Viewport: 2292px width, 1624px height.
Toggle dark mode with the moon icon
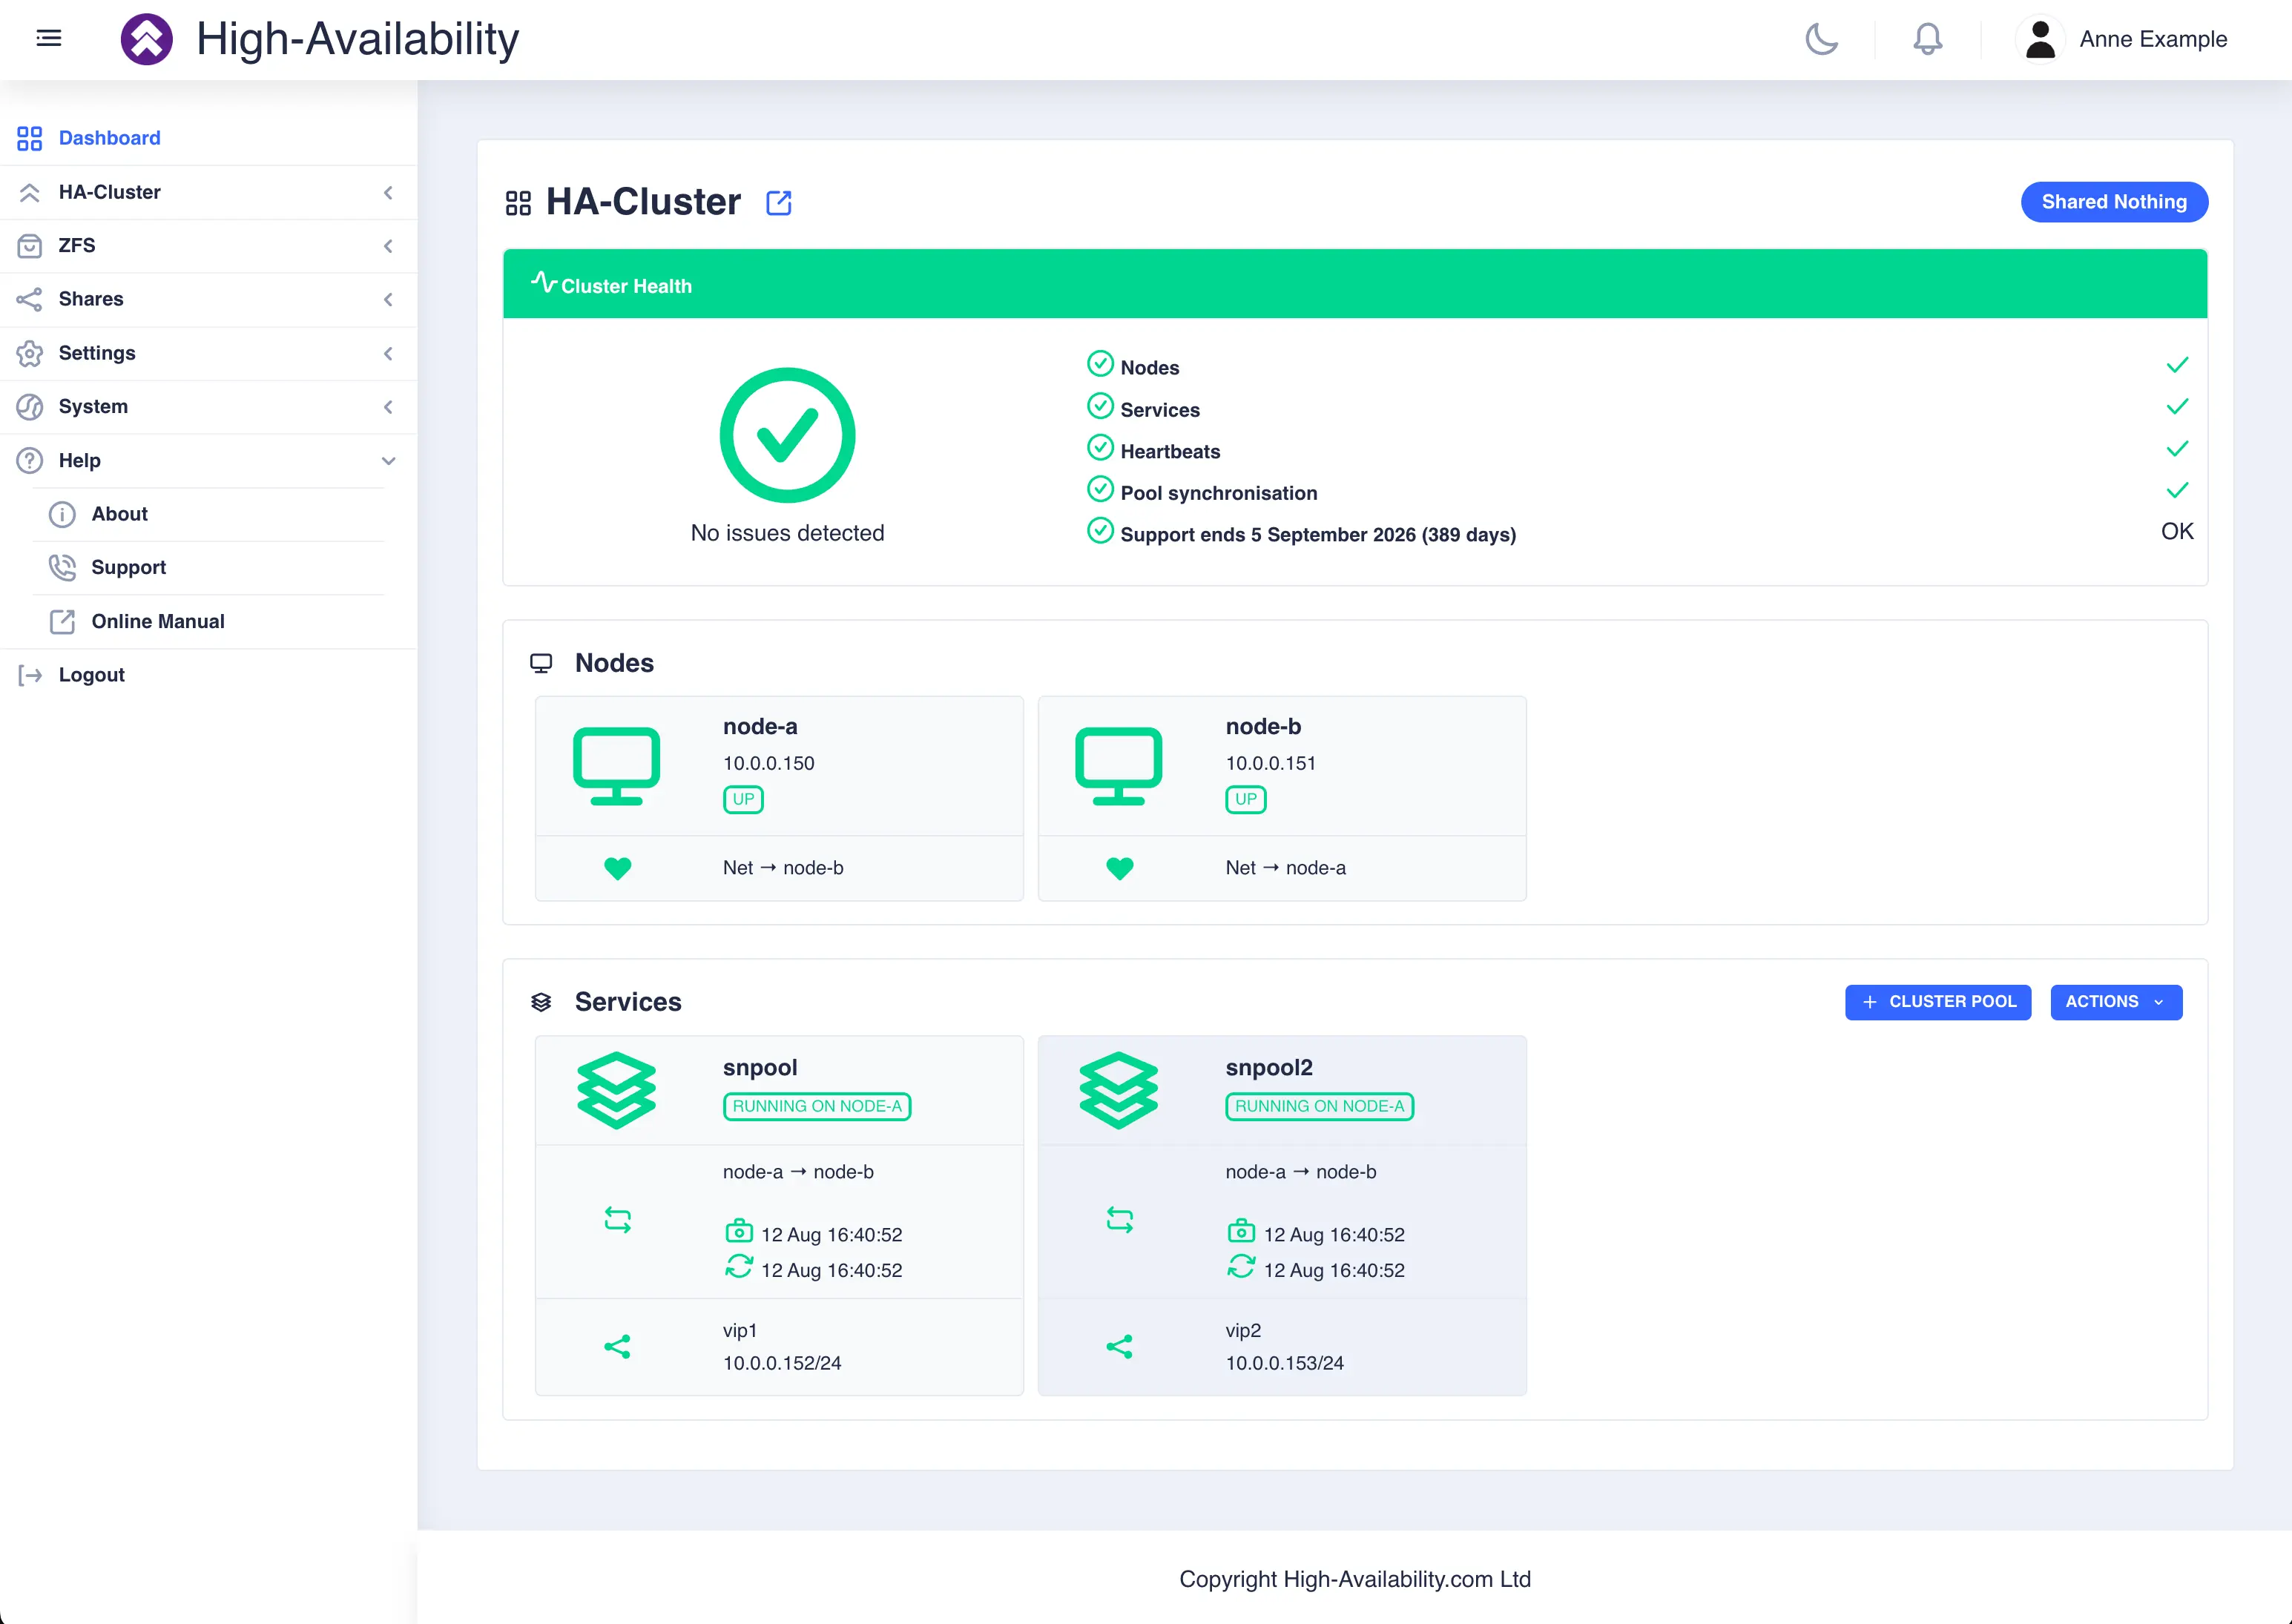[1821, 39]
